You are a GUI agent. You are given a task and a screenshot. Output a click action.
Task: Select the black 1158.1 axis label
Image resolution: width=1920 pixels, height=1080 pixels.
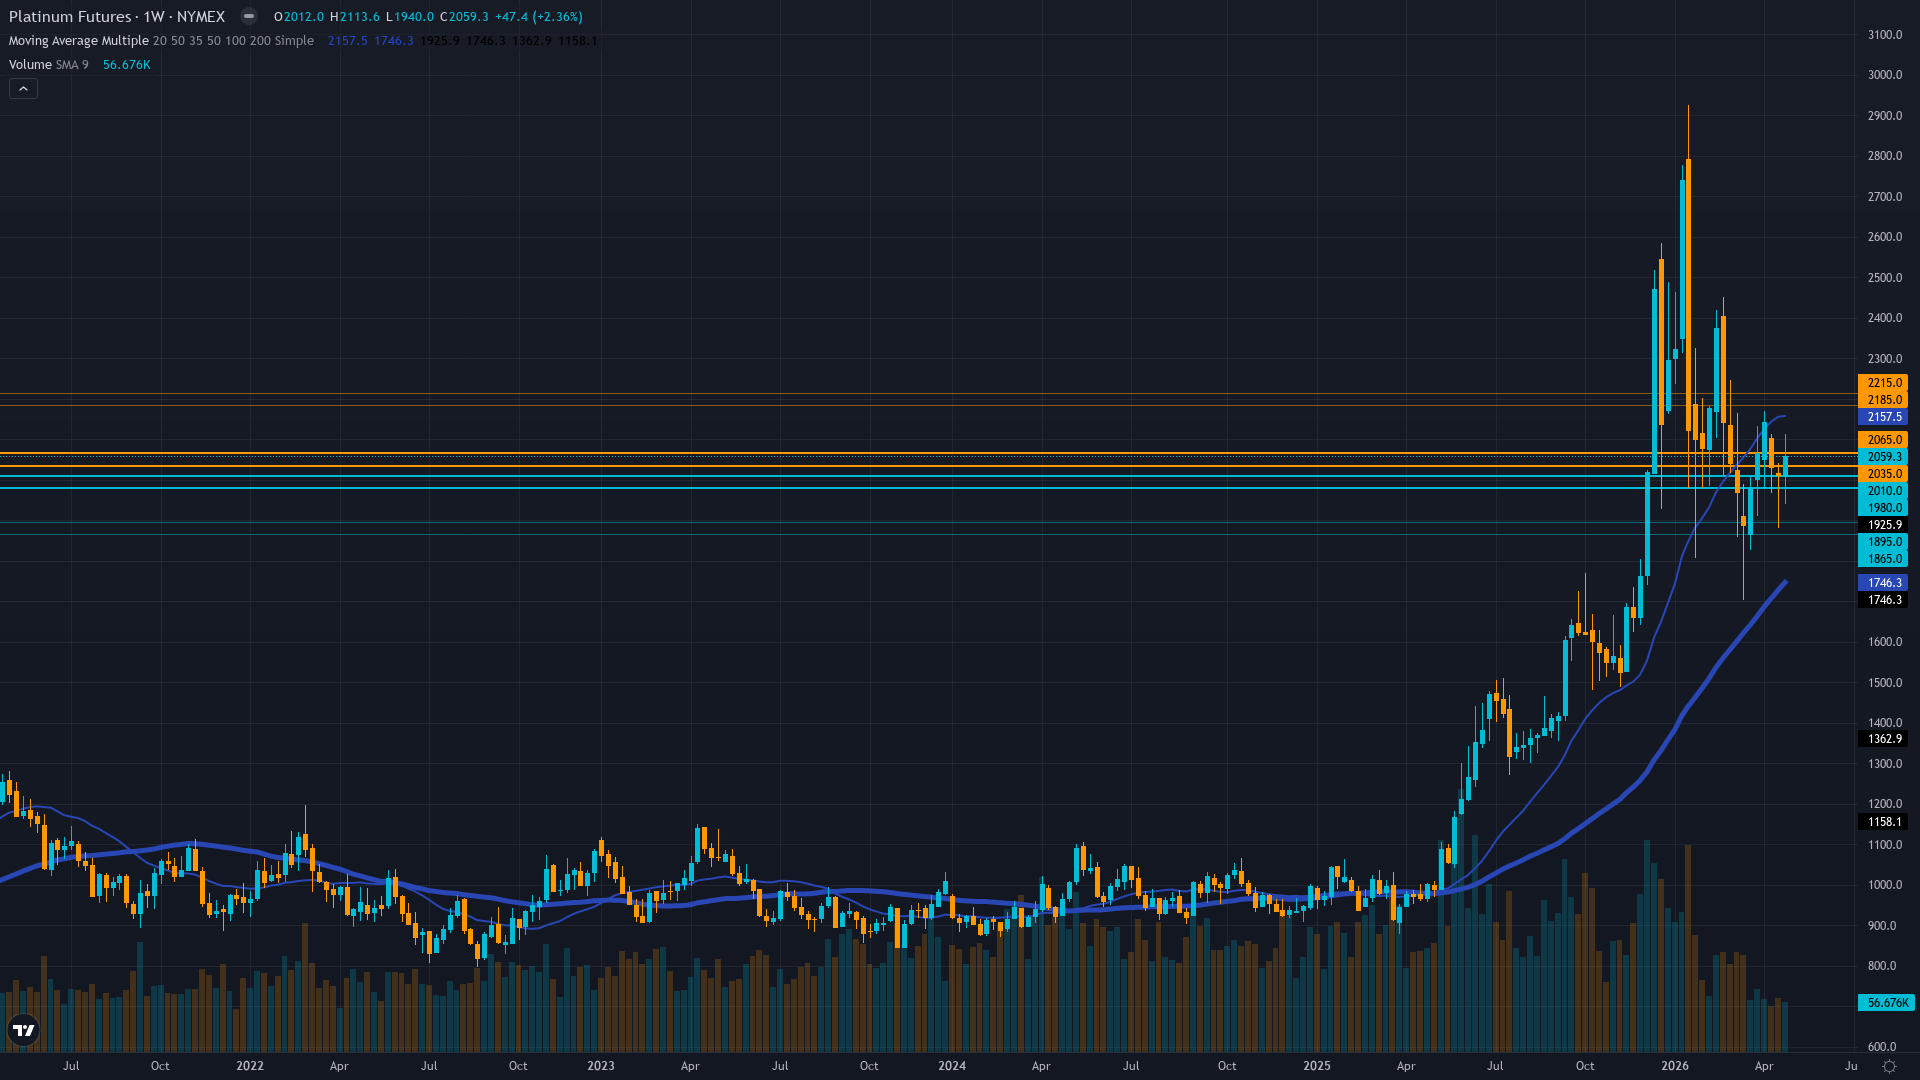[x=1883, y=822]
